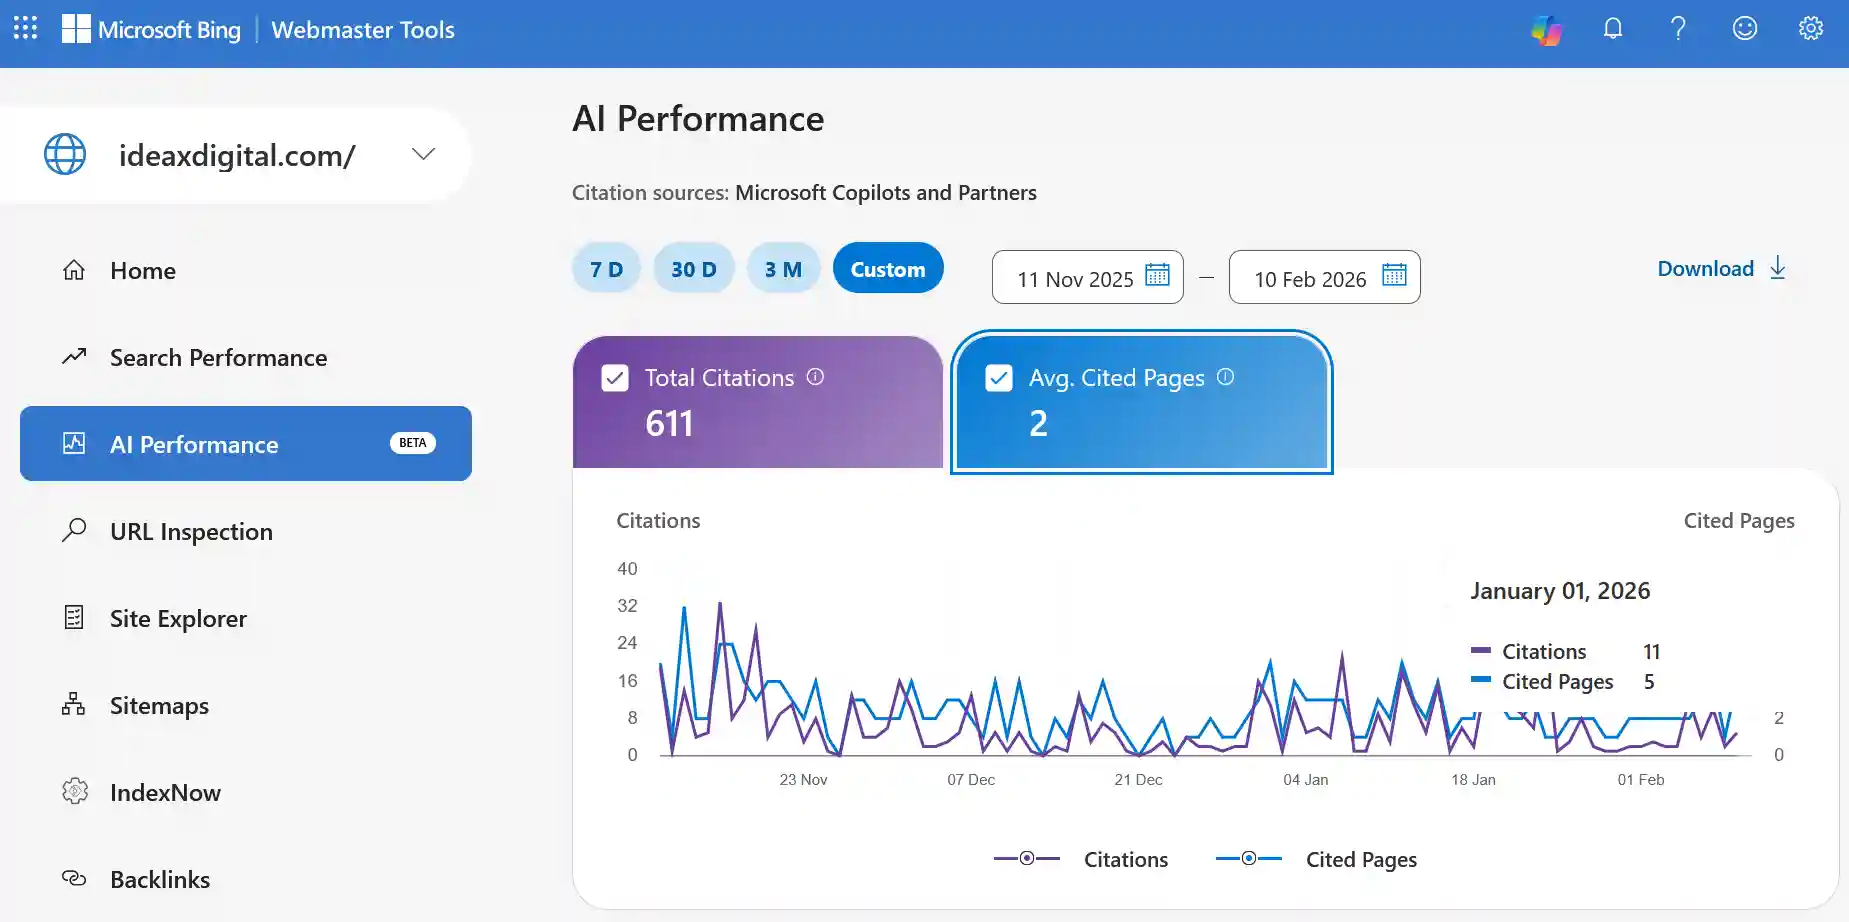
Task: Click the Home house icon
Action: (74, 270)
